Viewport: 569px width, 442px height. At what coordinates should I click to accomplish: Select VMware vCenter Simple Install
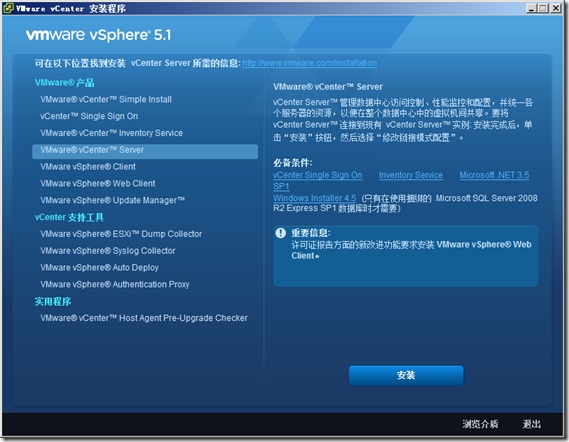(106, 99)
